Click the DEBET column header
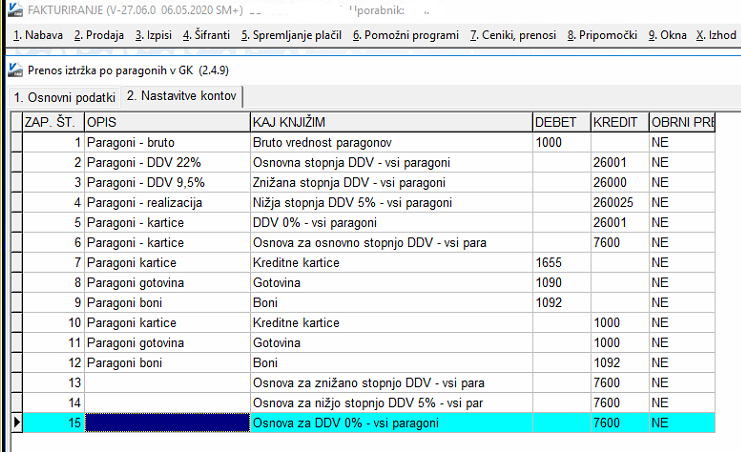The height and width of the screenshot is (452, 741). point(560,121)
